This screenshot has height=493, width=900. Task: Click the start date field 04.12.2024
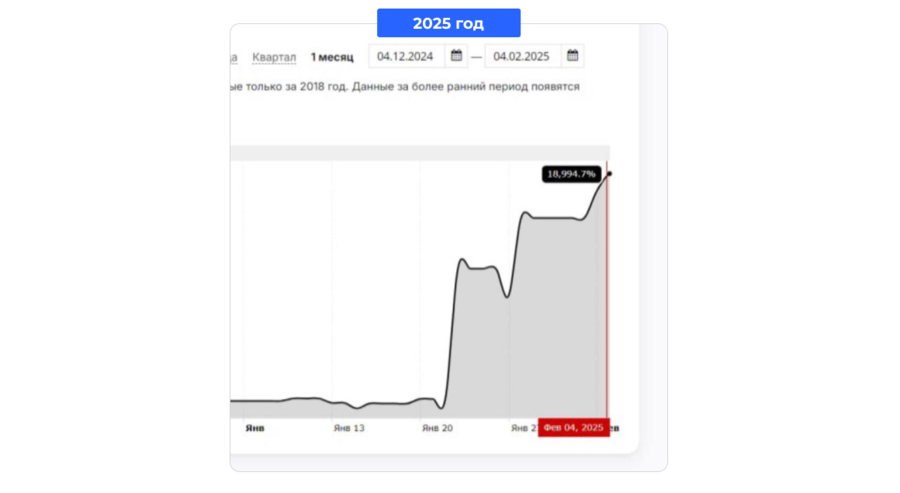click(406, 56)
